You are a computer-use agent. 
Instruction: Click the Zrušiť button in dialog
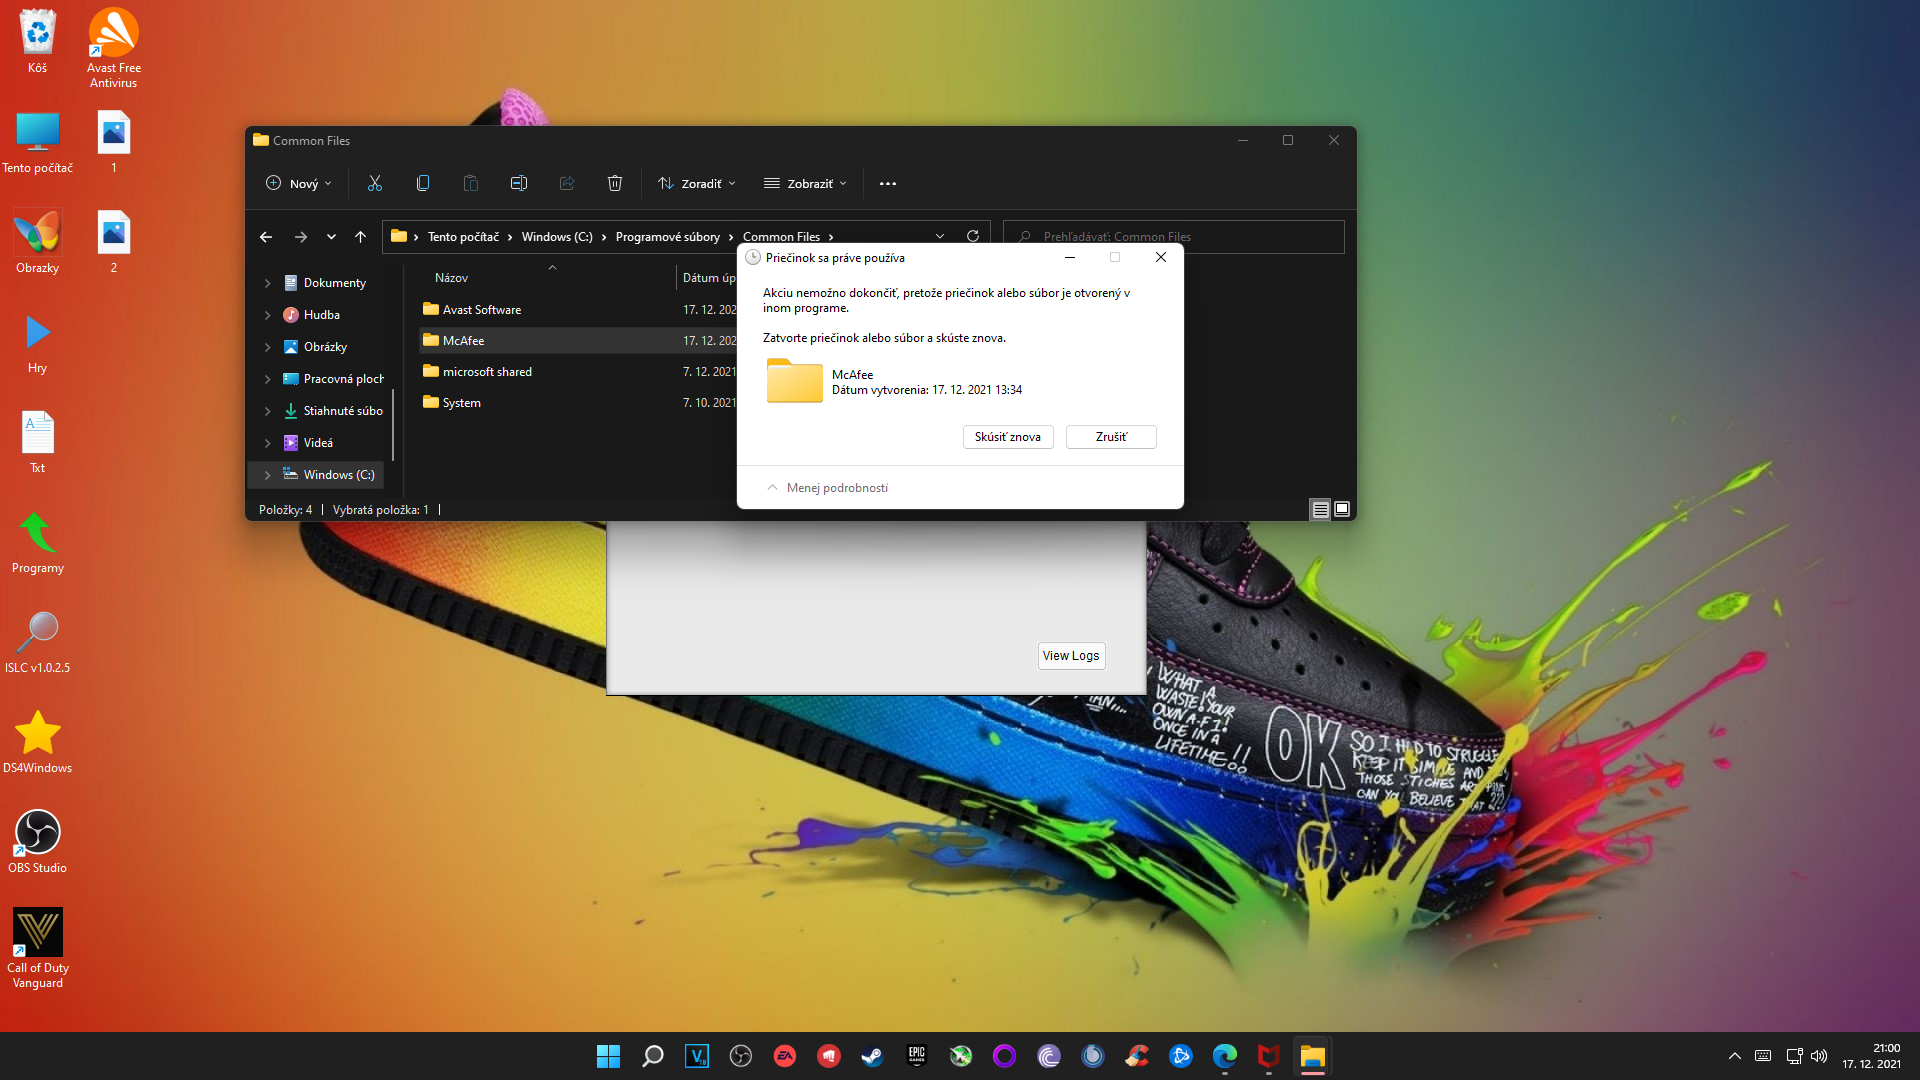point(1110,437)
